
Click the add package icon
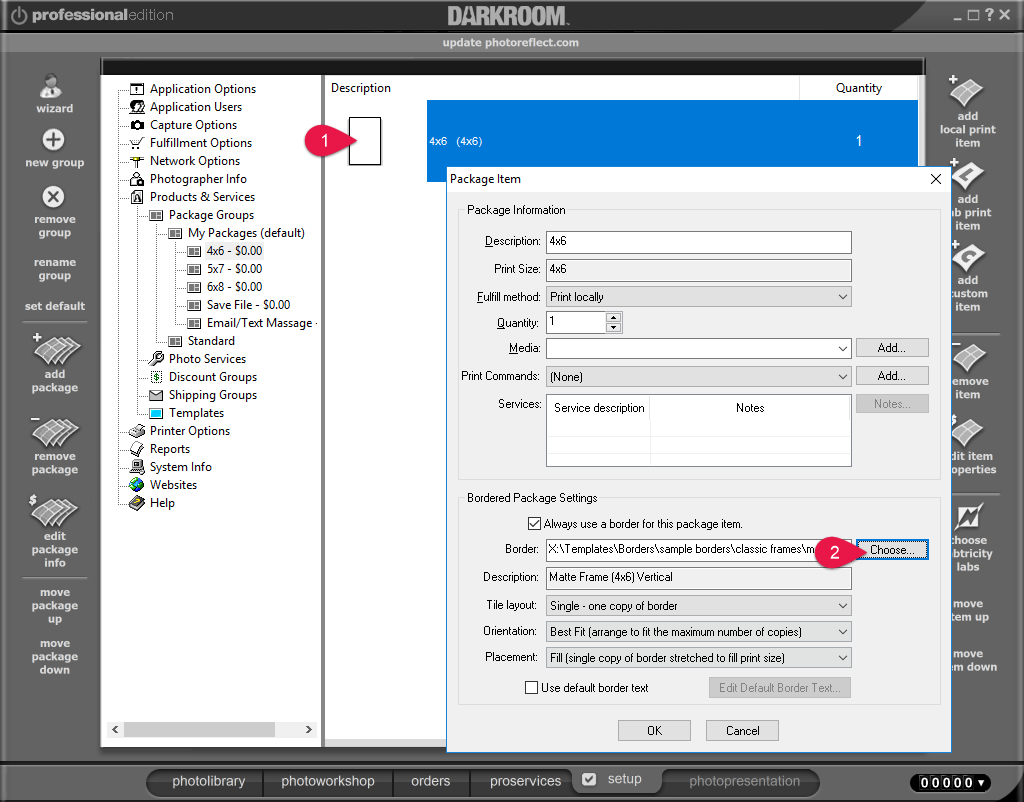tap(56, 350)
